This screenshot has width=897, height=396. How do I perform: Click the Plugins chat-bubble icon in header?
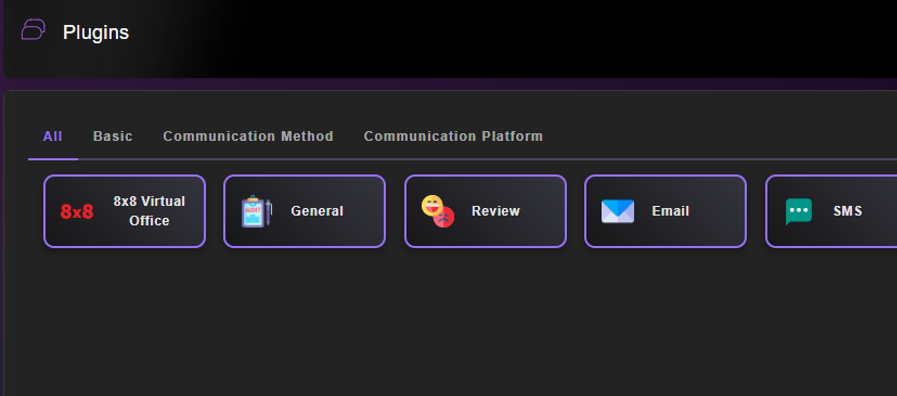33,29
